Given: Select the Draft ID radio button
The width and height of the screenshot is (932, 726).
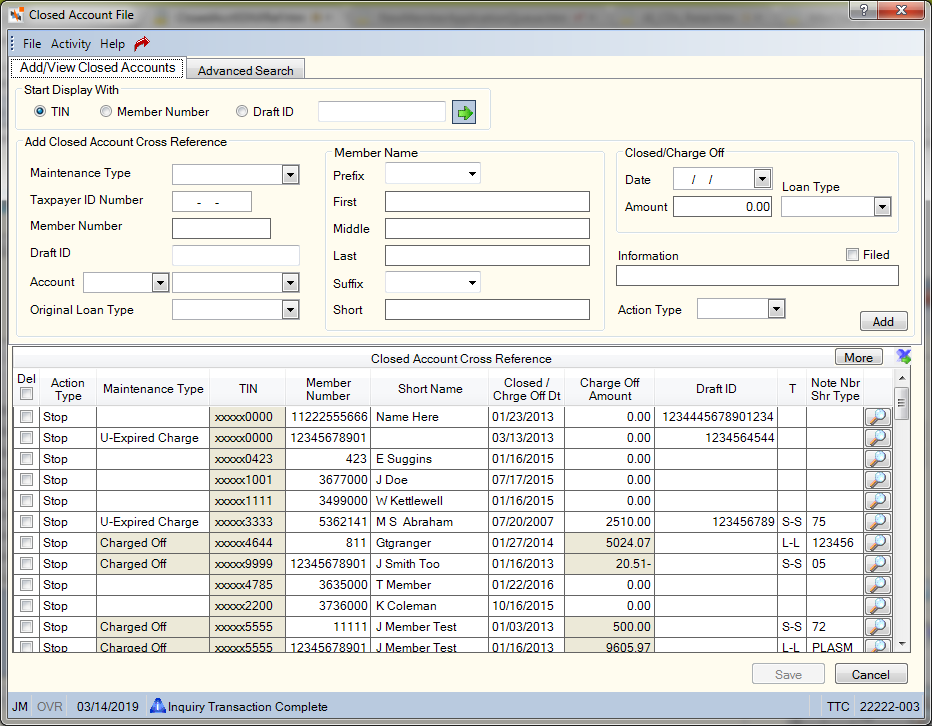Looking at the screenshot, I should [242, 111].
